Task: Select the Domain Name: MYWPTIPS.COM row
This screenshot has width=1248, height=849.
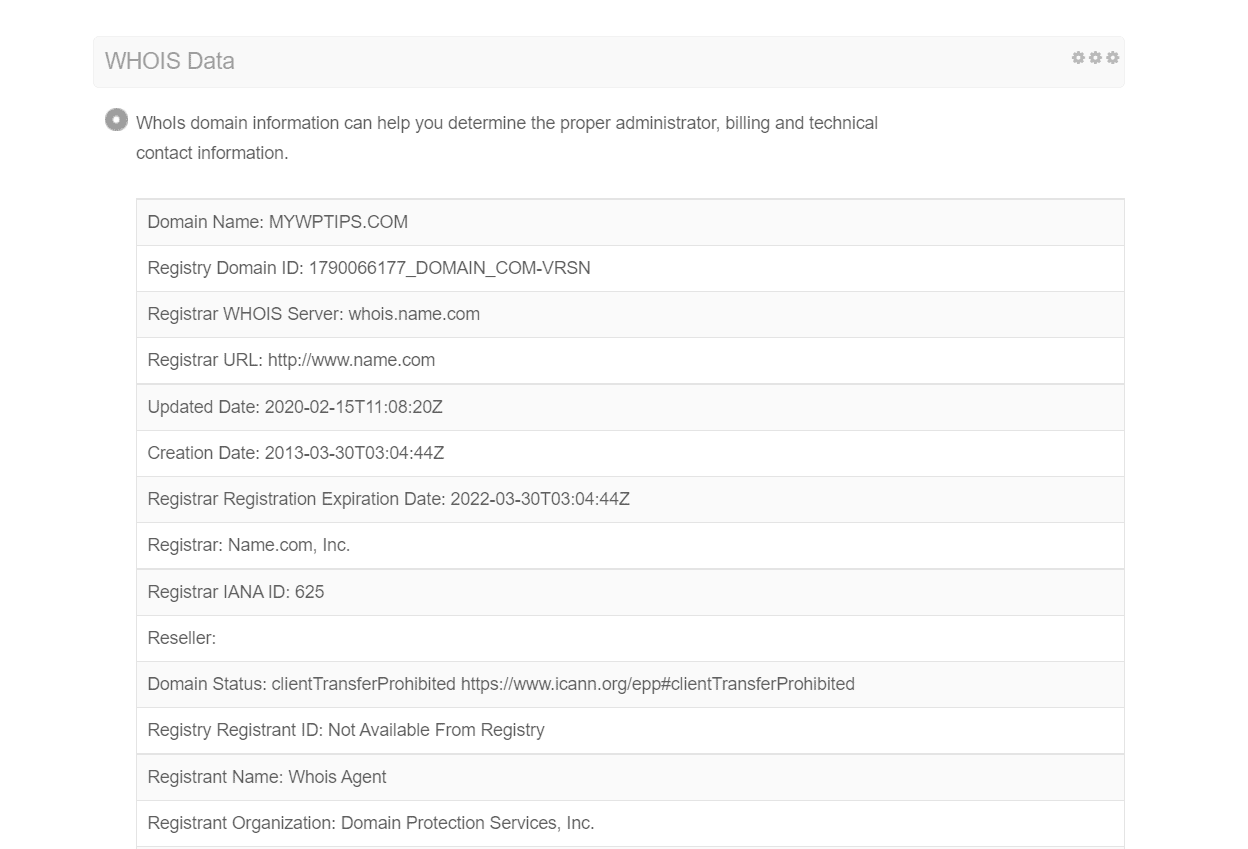Action: point(630,222)
